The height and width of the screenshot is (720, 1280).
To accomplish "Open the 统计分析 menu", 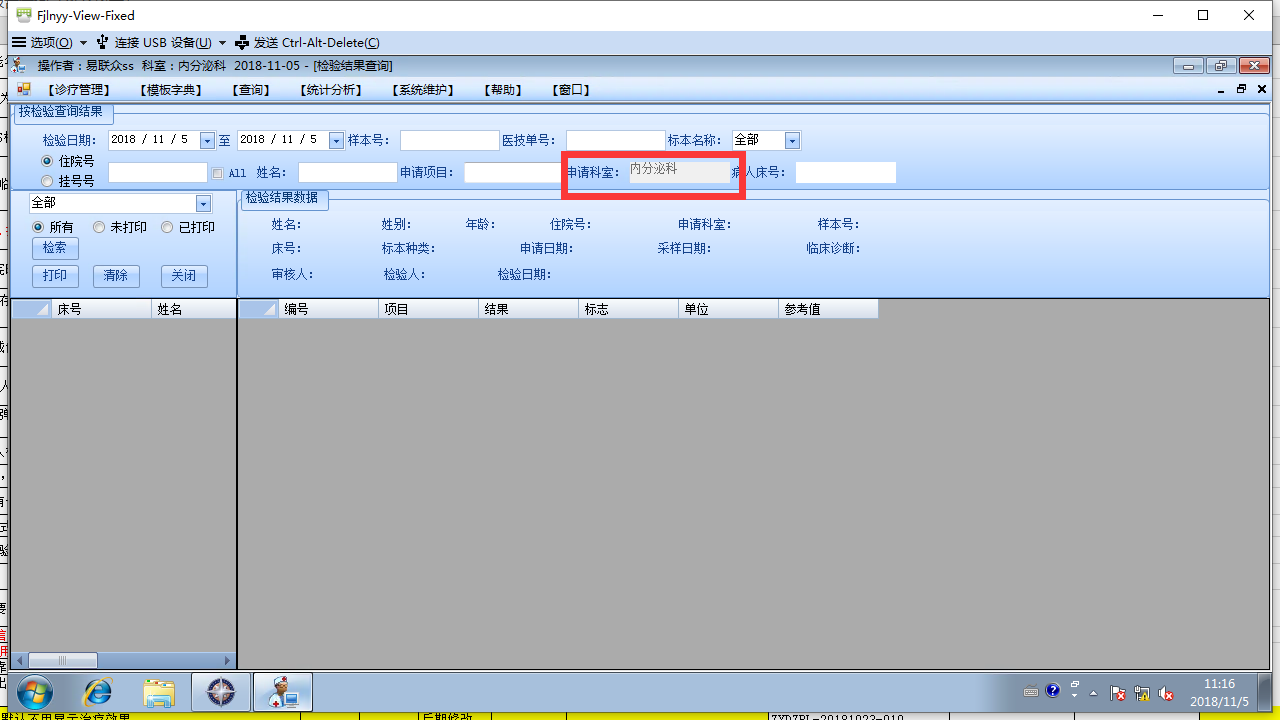I will point(331,90).
